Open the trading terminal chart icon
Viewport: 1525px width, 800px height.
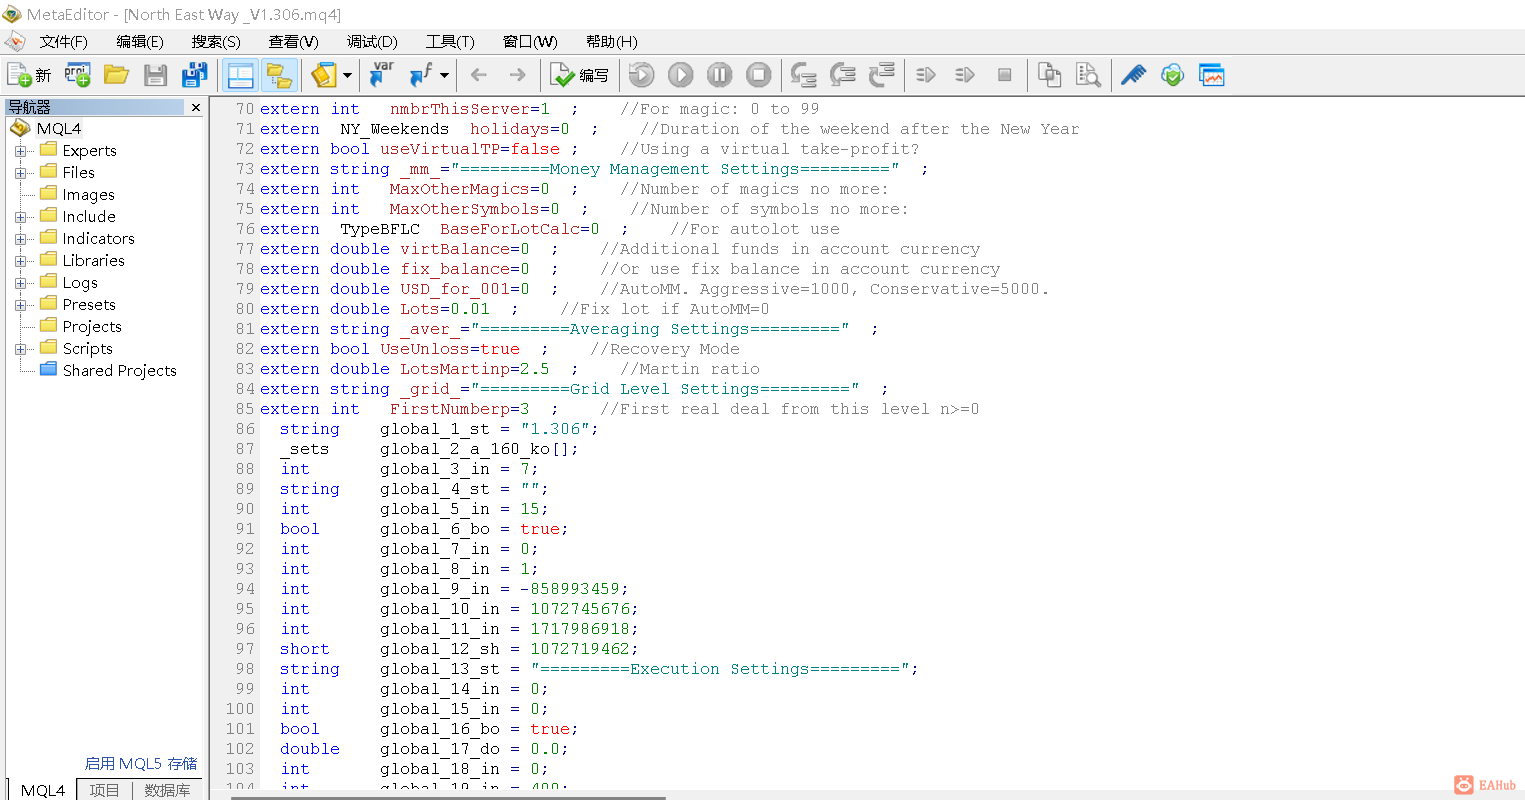click(1212, 75)
